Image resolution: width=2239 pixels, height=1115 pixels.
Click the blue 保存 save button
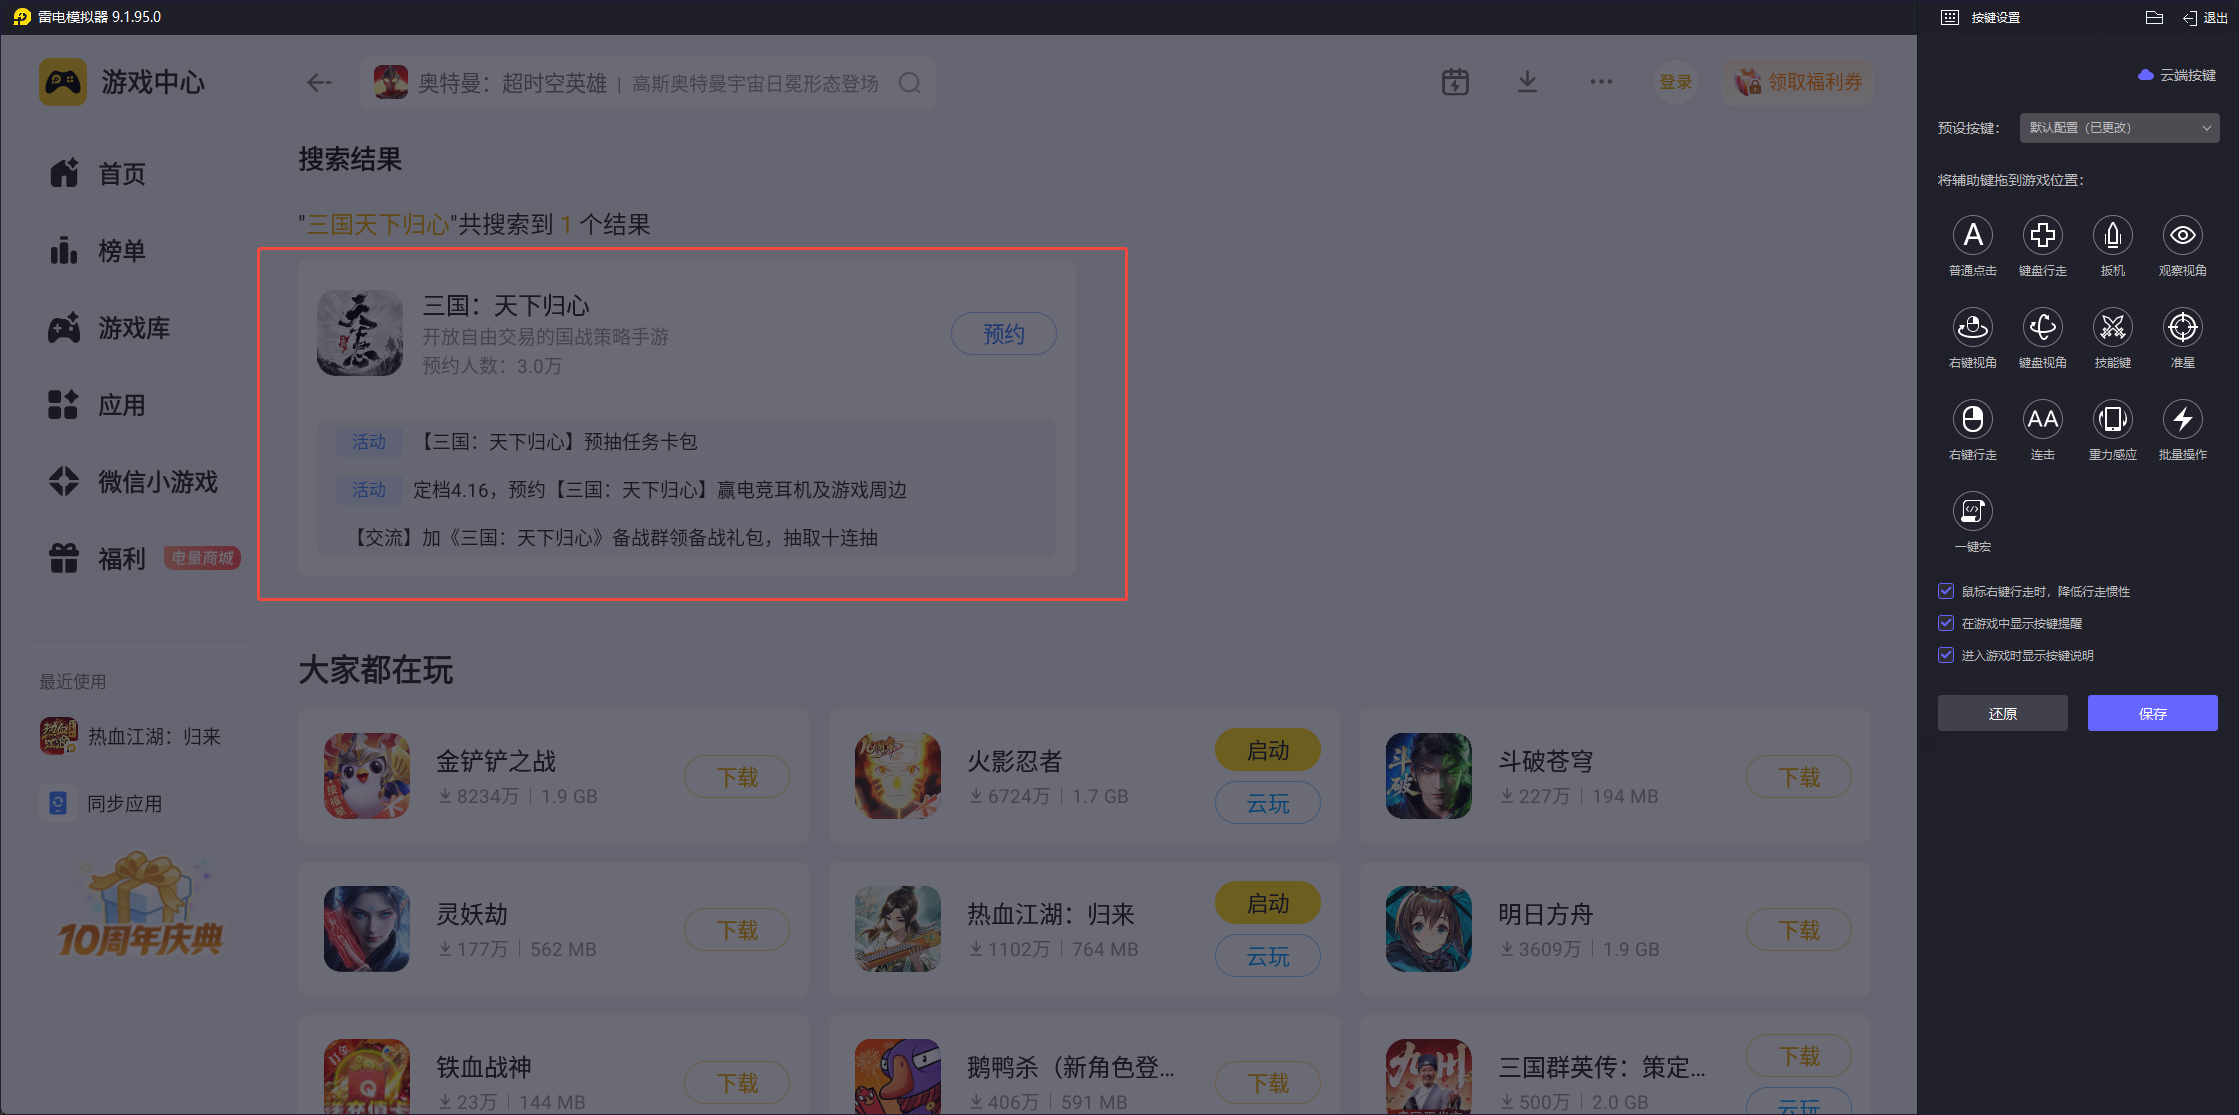[x=2152, y=713]
